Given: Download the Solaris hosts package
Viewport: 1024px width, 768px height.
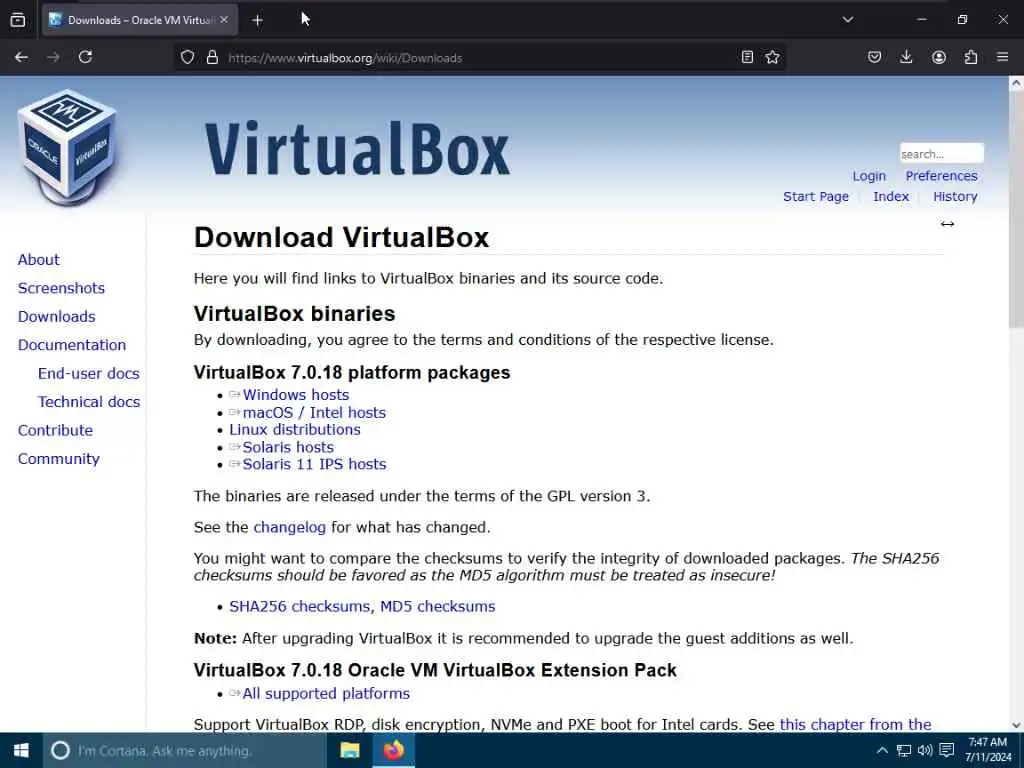Looking at the screenshot, I should click(288, 447).
